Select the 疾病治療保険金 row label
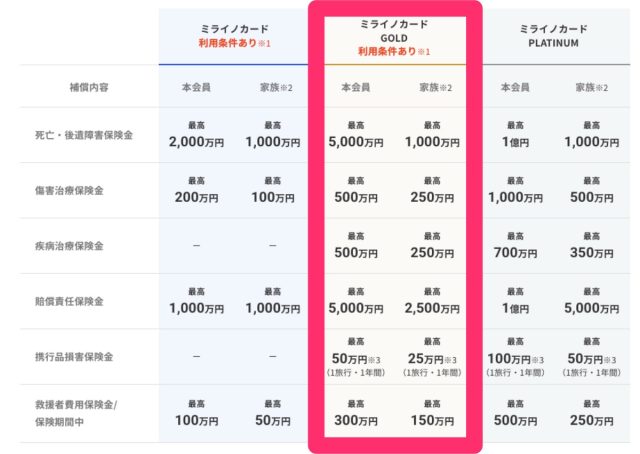Viewport: 640px width, 454px height. pyautogui.click(x=70, y=246)
